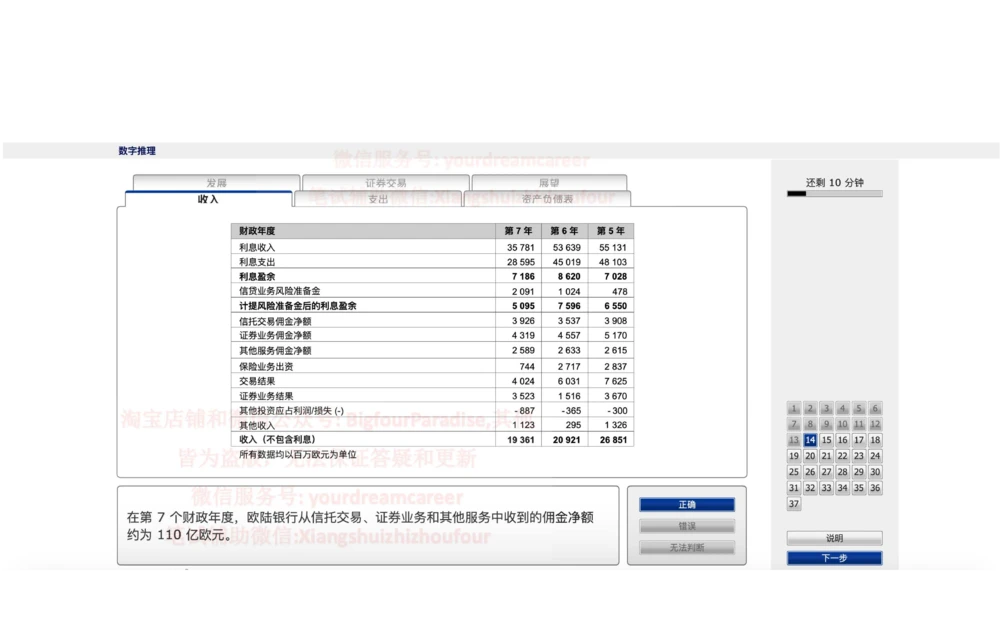Go to question 19
Screen dimensions: 1000x625
coord(794,456)
